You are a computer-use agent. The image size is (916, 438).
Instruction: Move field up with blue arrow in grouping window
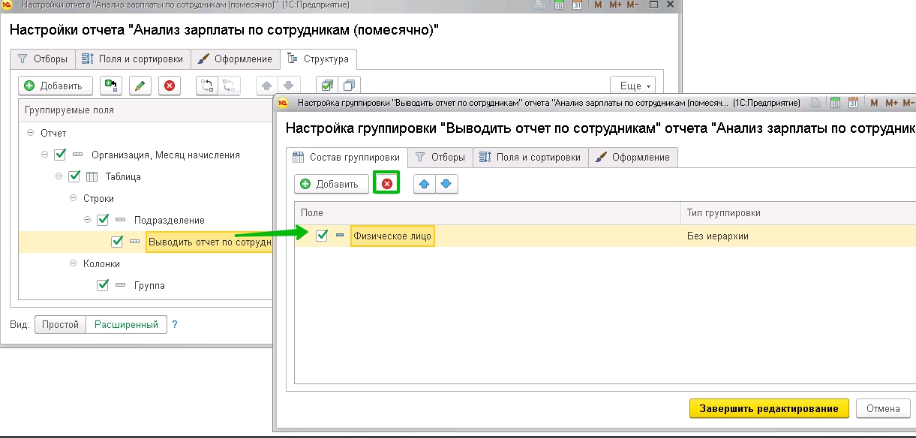(x=425, y=184)
